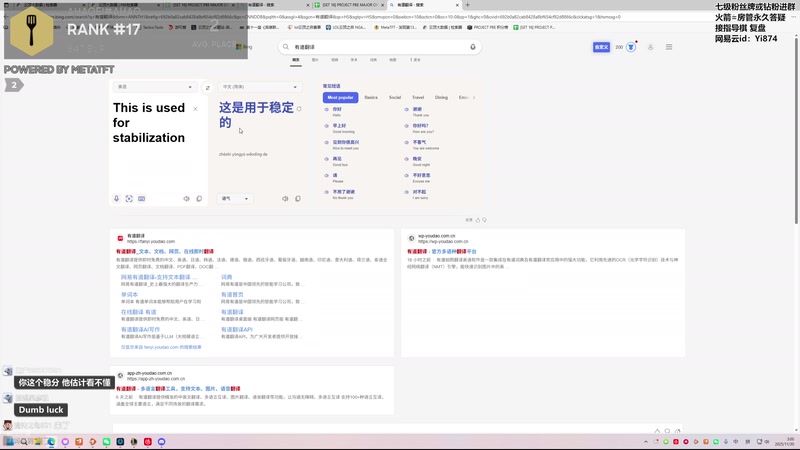Swap source and target translation languages

tap(207, 88)
